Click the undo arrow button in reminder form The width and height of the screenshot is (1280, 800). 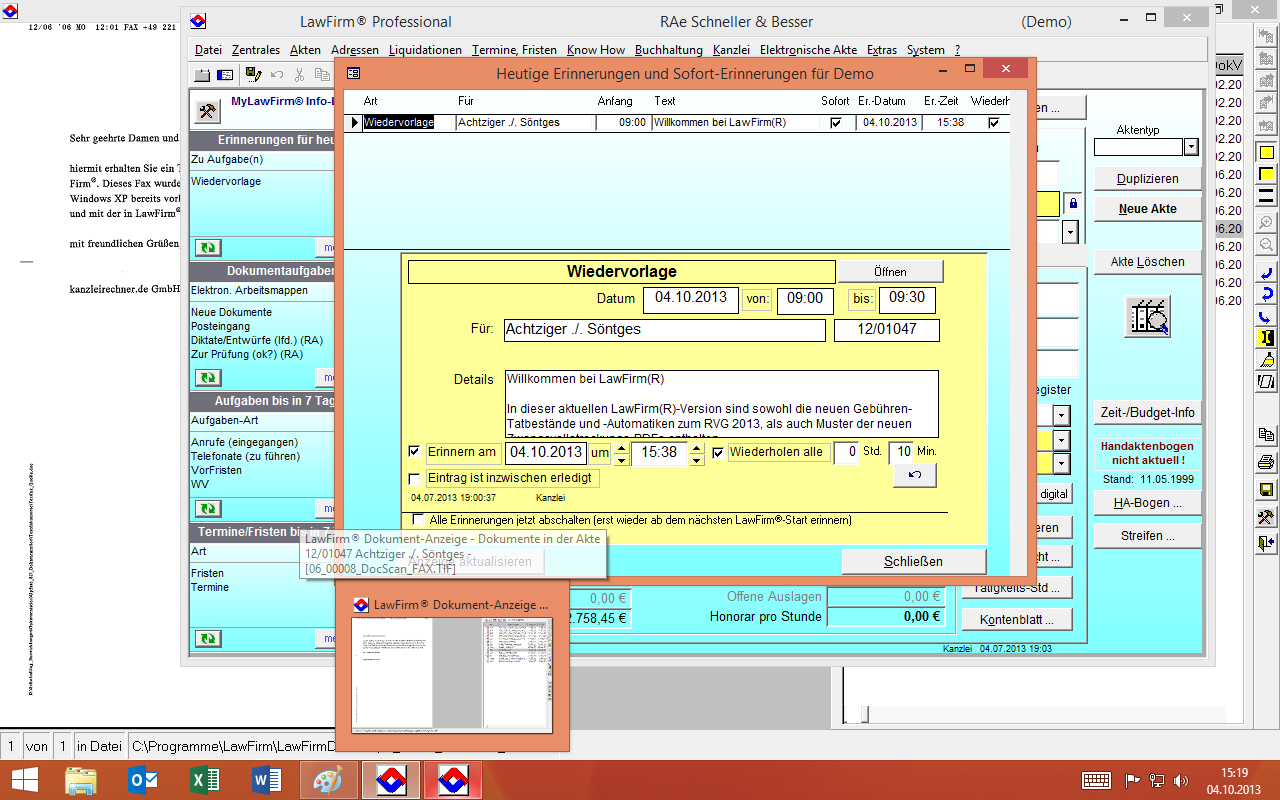[x=914, y=476]
